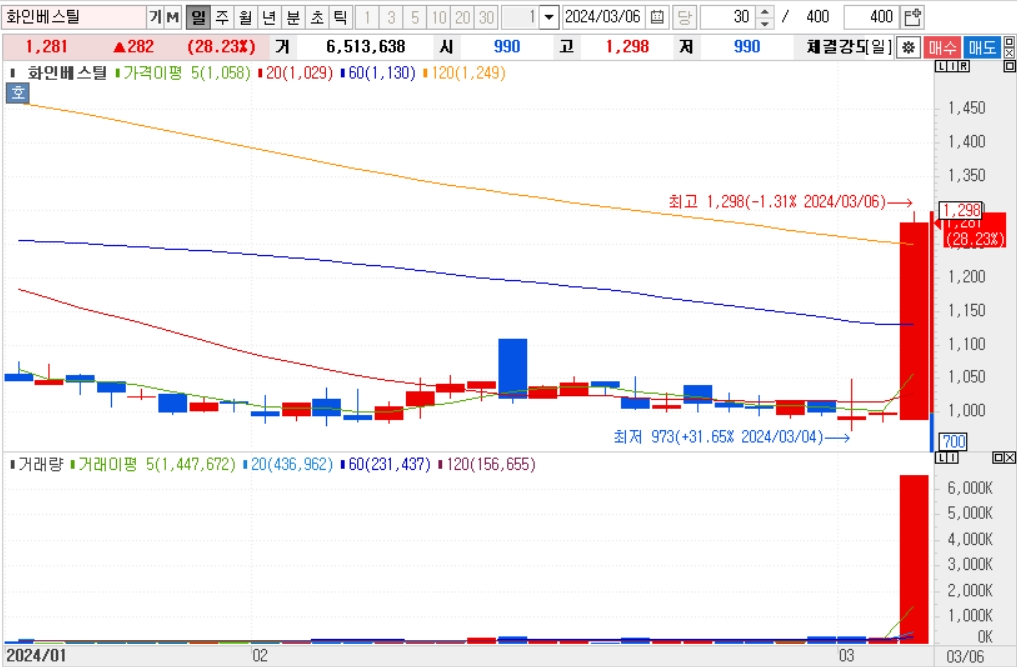Viewport: 1017px width, 667px height.
Task: Switch to minute (분) chart period
Action: coord(292,17)
